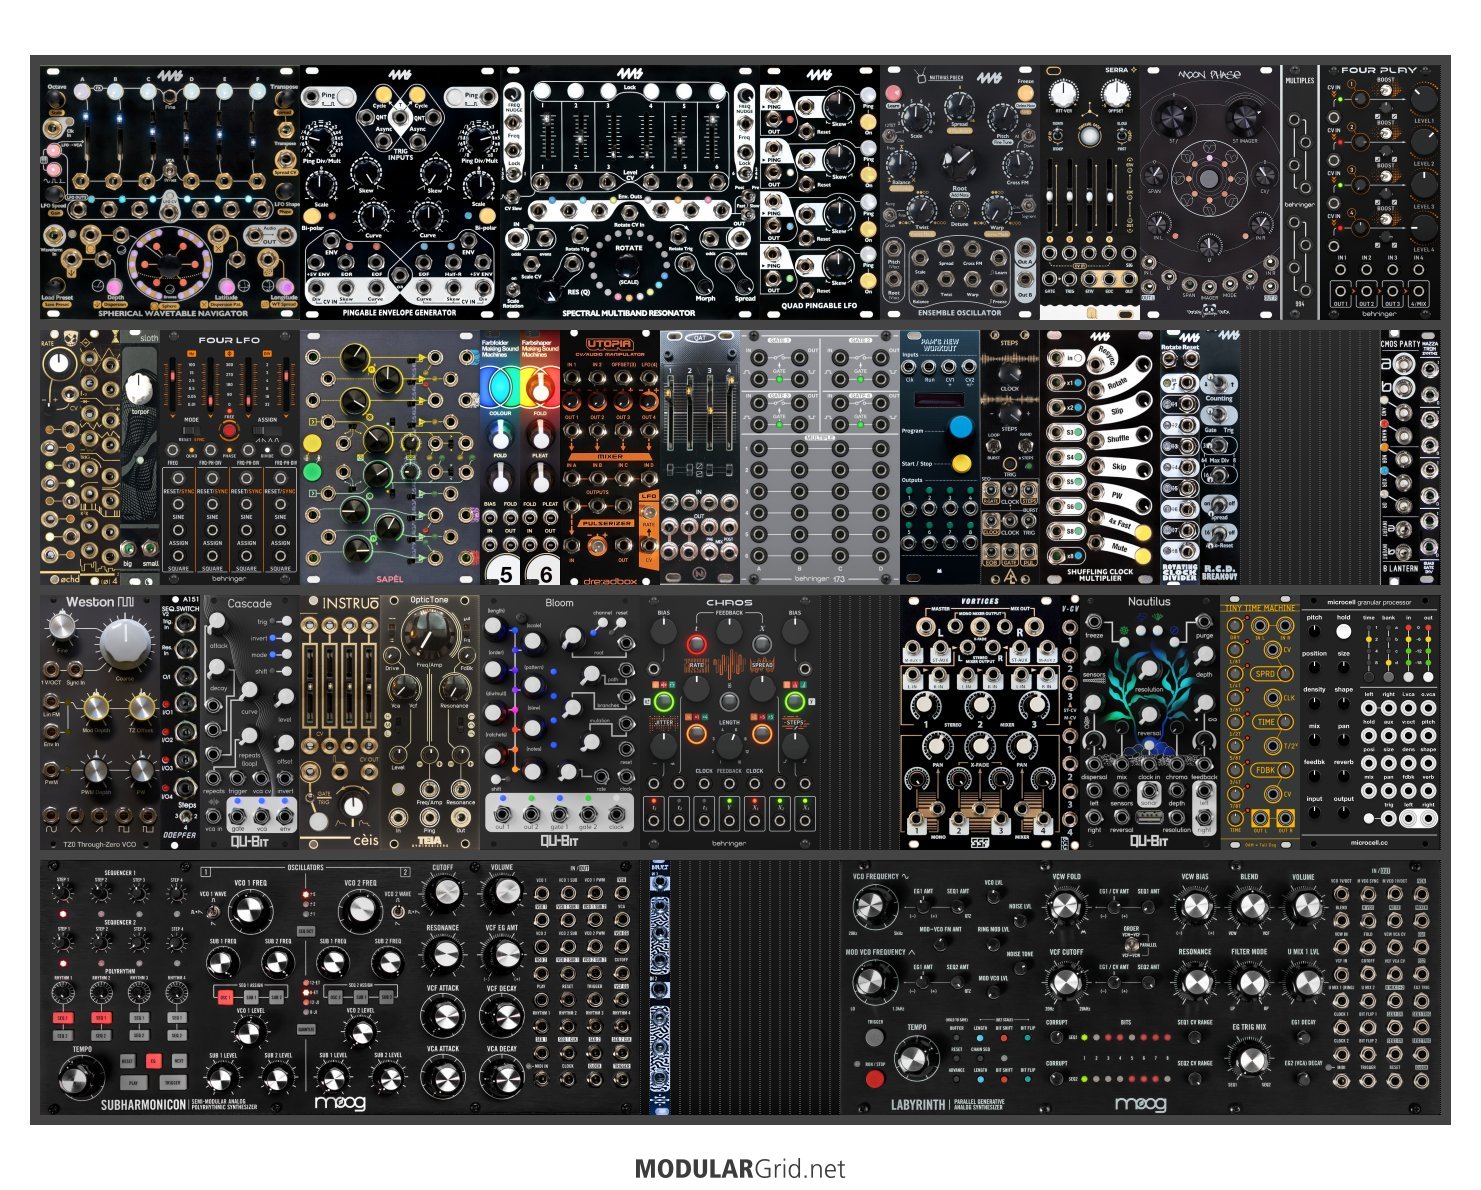
Task: Hit the Subharmonicon TRIGGER button
Action: (x=172, y=1082)
